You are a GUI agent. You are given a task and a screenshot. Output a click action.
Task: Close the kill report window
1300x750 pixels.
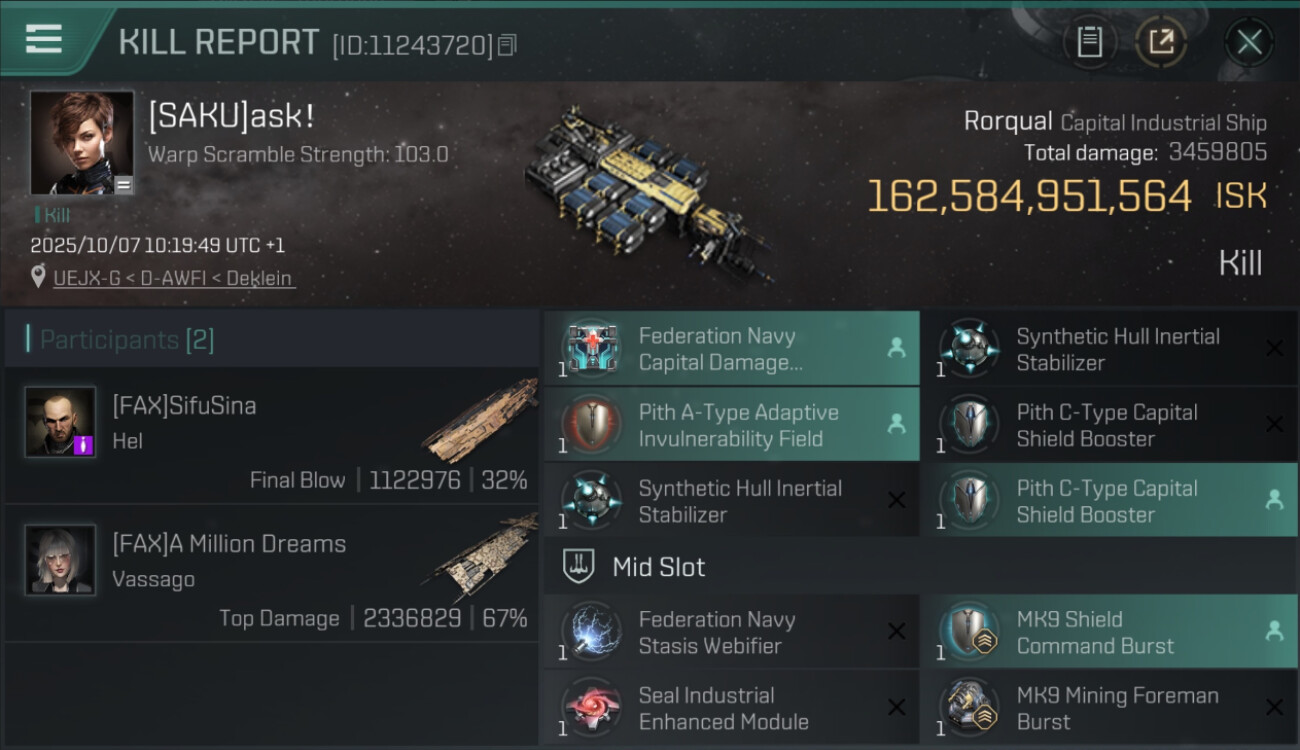click(x=1249, y=42)
